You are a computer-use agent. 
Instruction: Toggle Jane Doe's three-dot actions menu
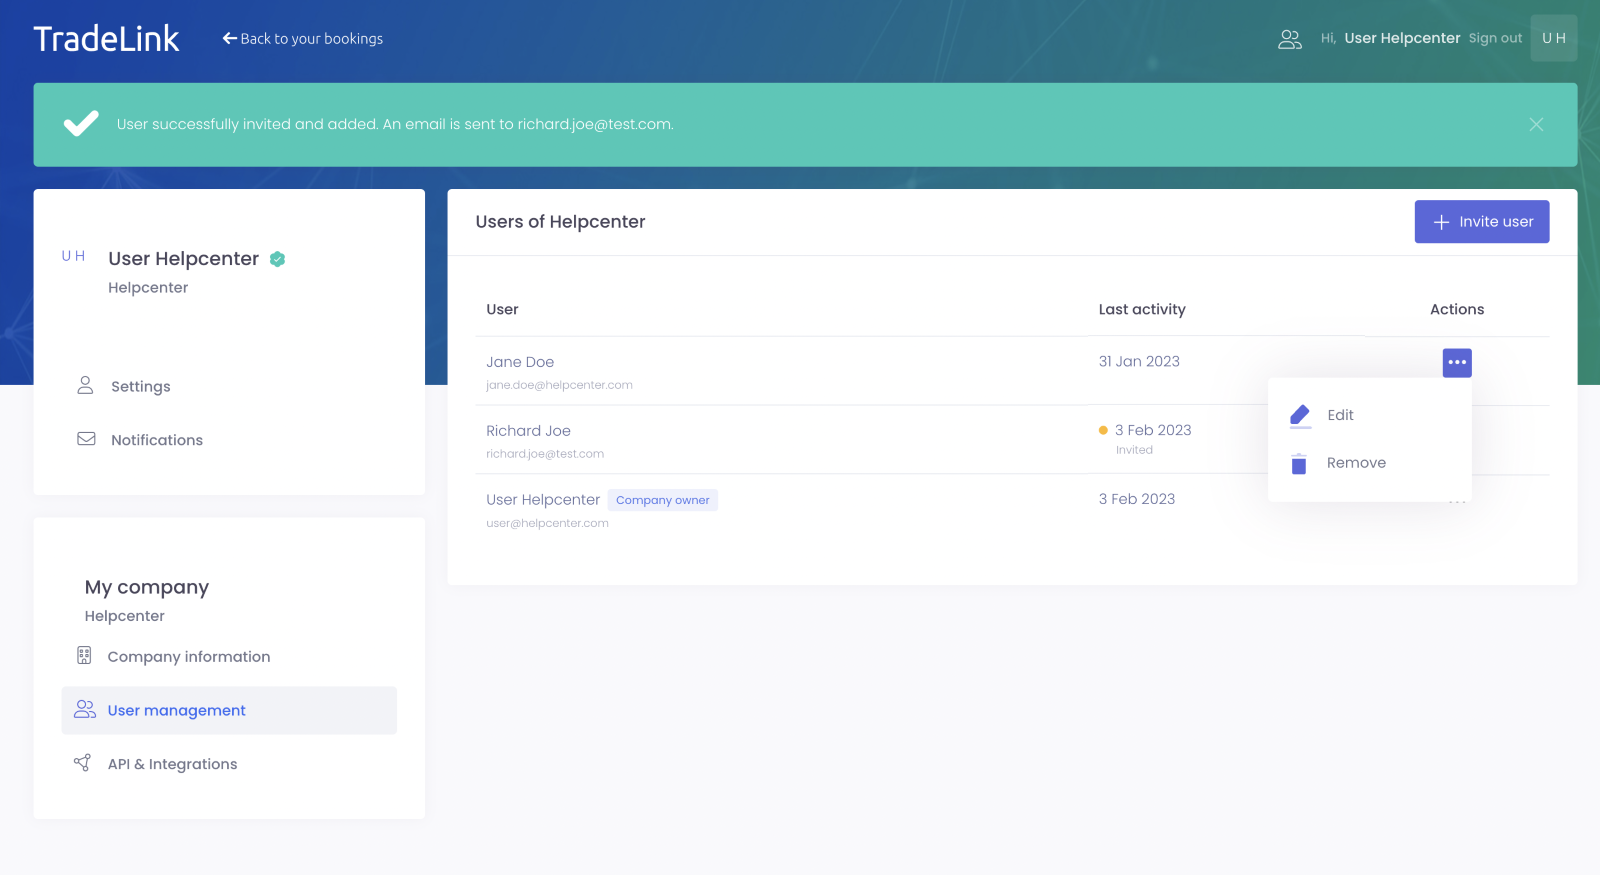click(x=1457, y=362)
